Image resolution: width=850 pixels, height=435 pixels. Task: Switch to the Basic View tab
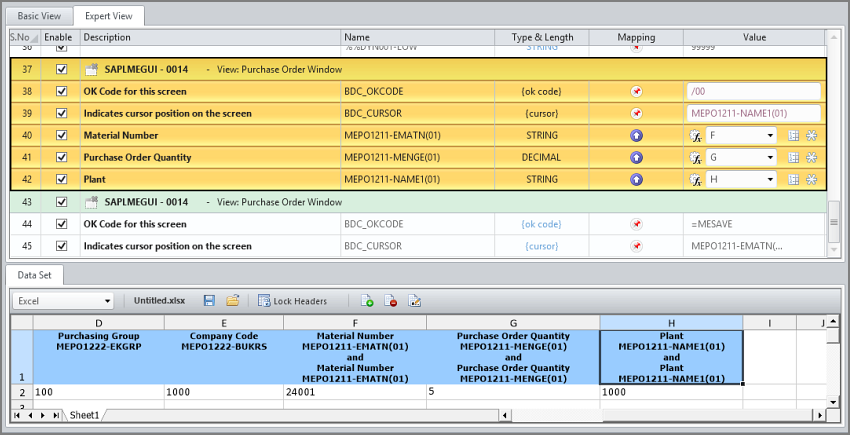coord(39,16)
